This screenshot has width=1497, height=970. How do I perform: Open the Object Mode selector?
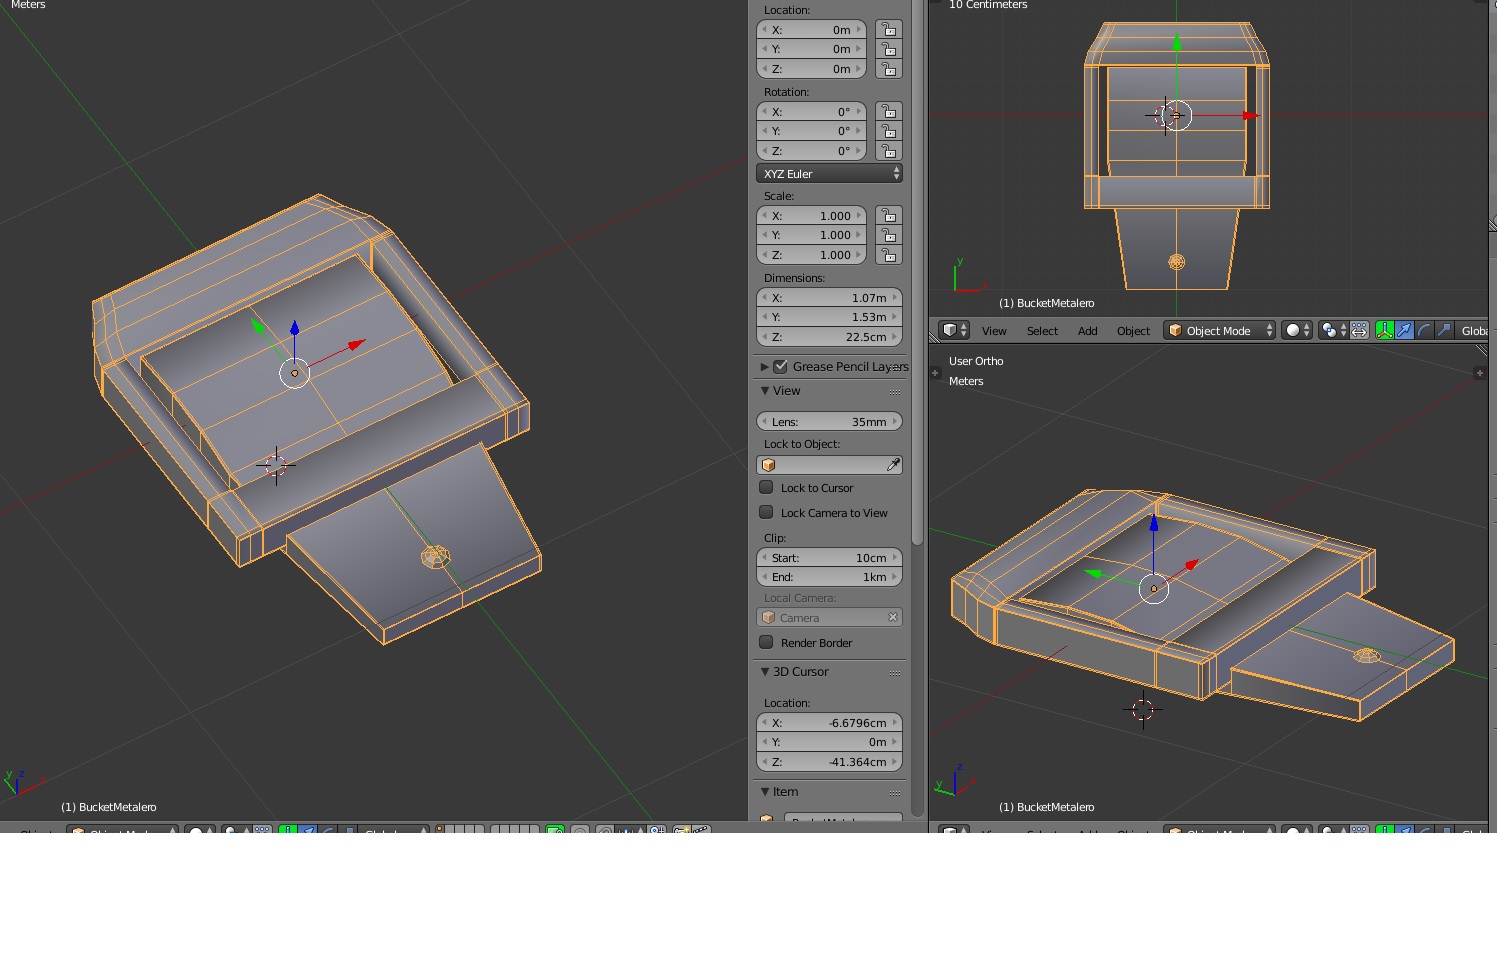click(1218, 330)
